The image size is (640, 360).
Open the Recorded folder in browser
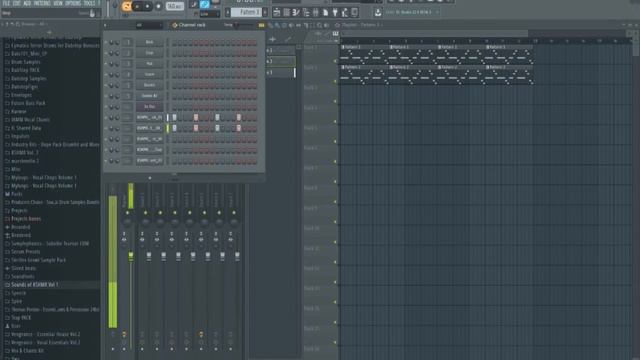20,227
